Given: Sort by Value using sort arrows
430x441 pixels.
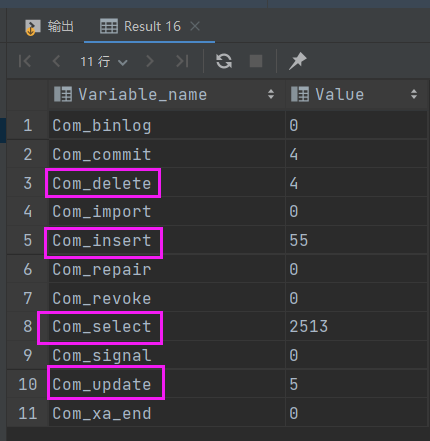Looking at the screenshot, I should click(x=414, y=94).
